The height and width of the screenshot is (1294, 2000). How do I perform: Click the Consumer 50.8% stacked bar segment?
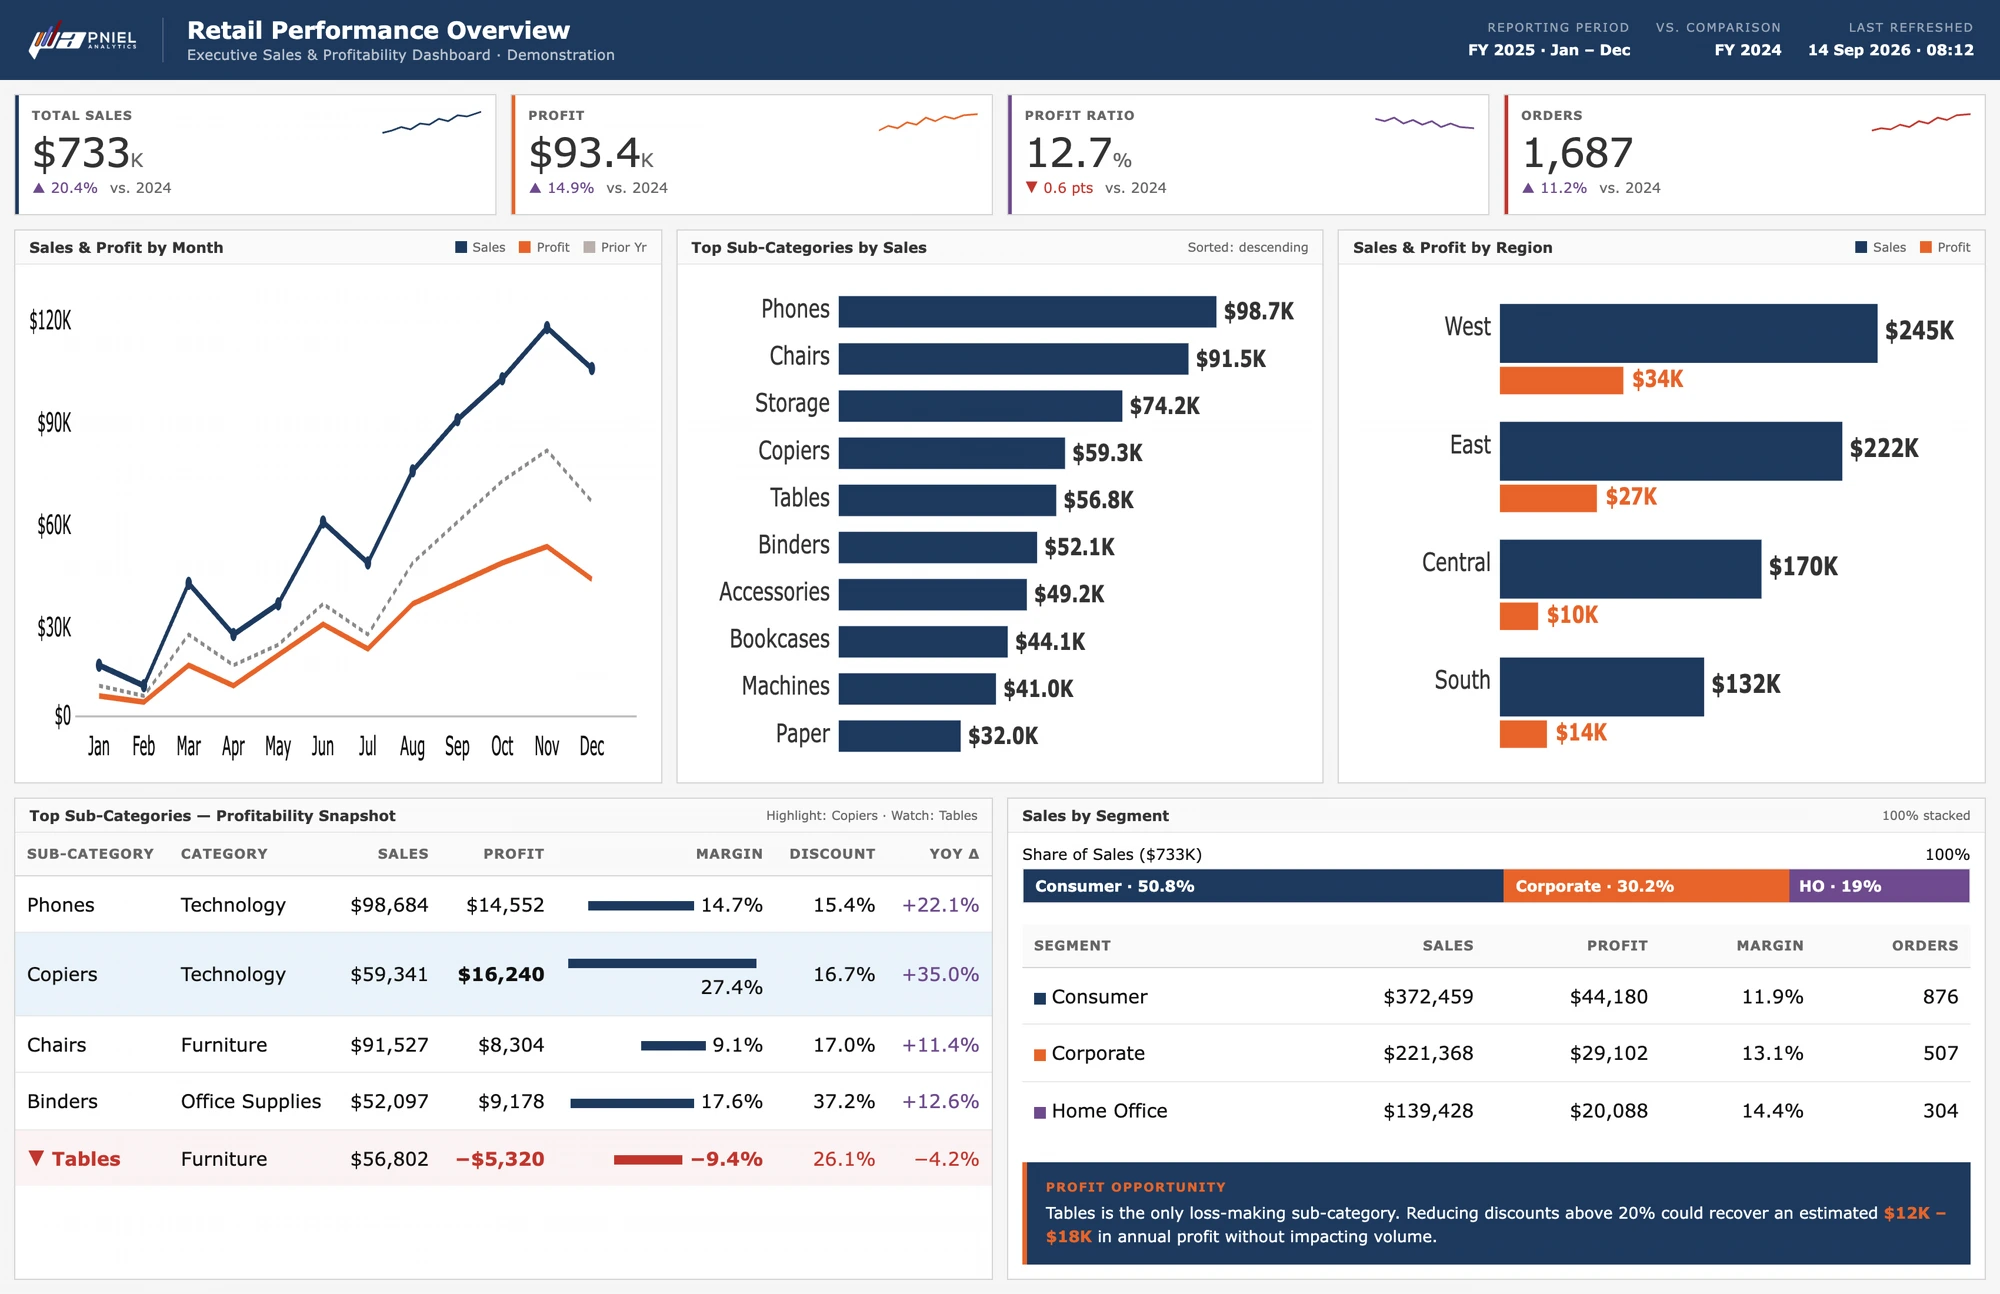pos(1263,886)
